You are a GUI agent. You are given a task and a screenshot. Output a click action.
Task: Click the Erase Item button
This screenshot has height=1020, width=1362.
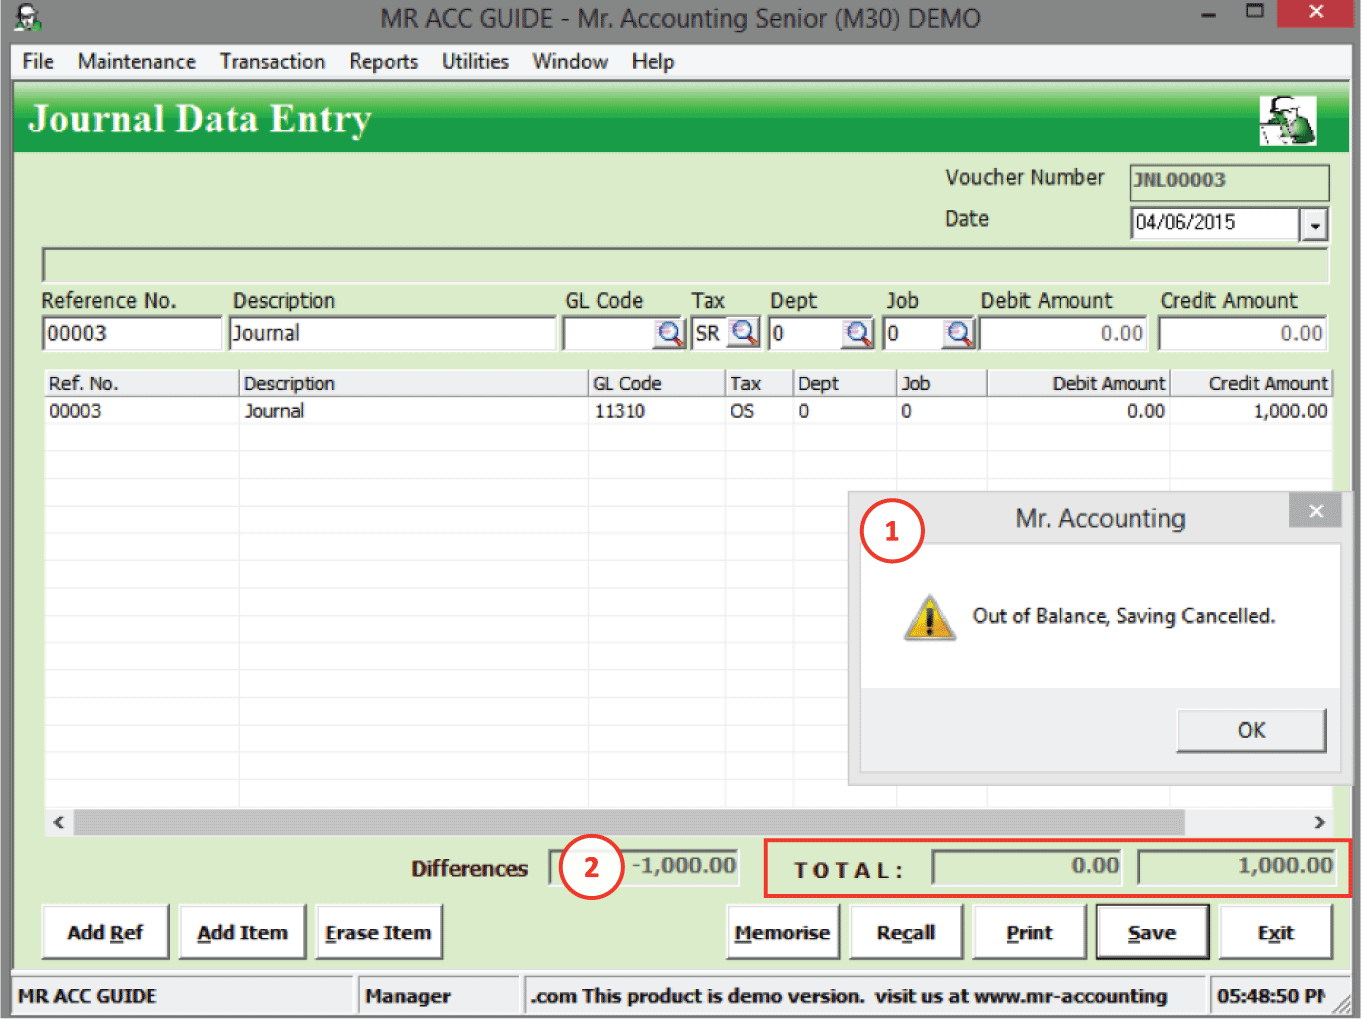point(378,932)
